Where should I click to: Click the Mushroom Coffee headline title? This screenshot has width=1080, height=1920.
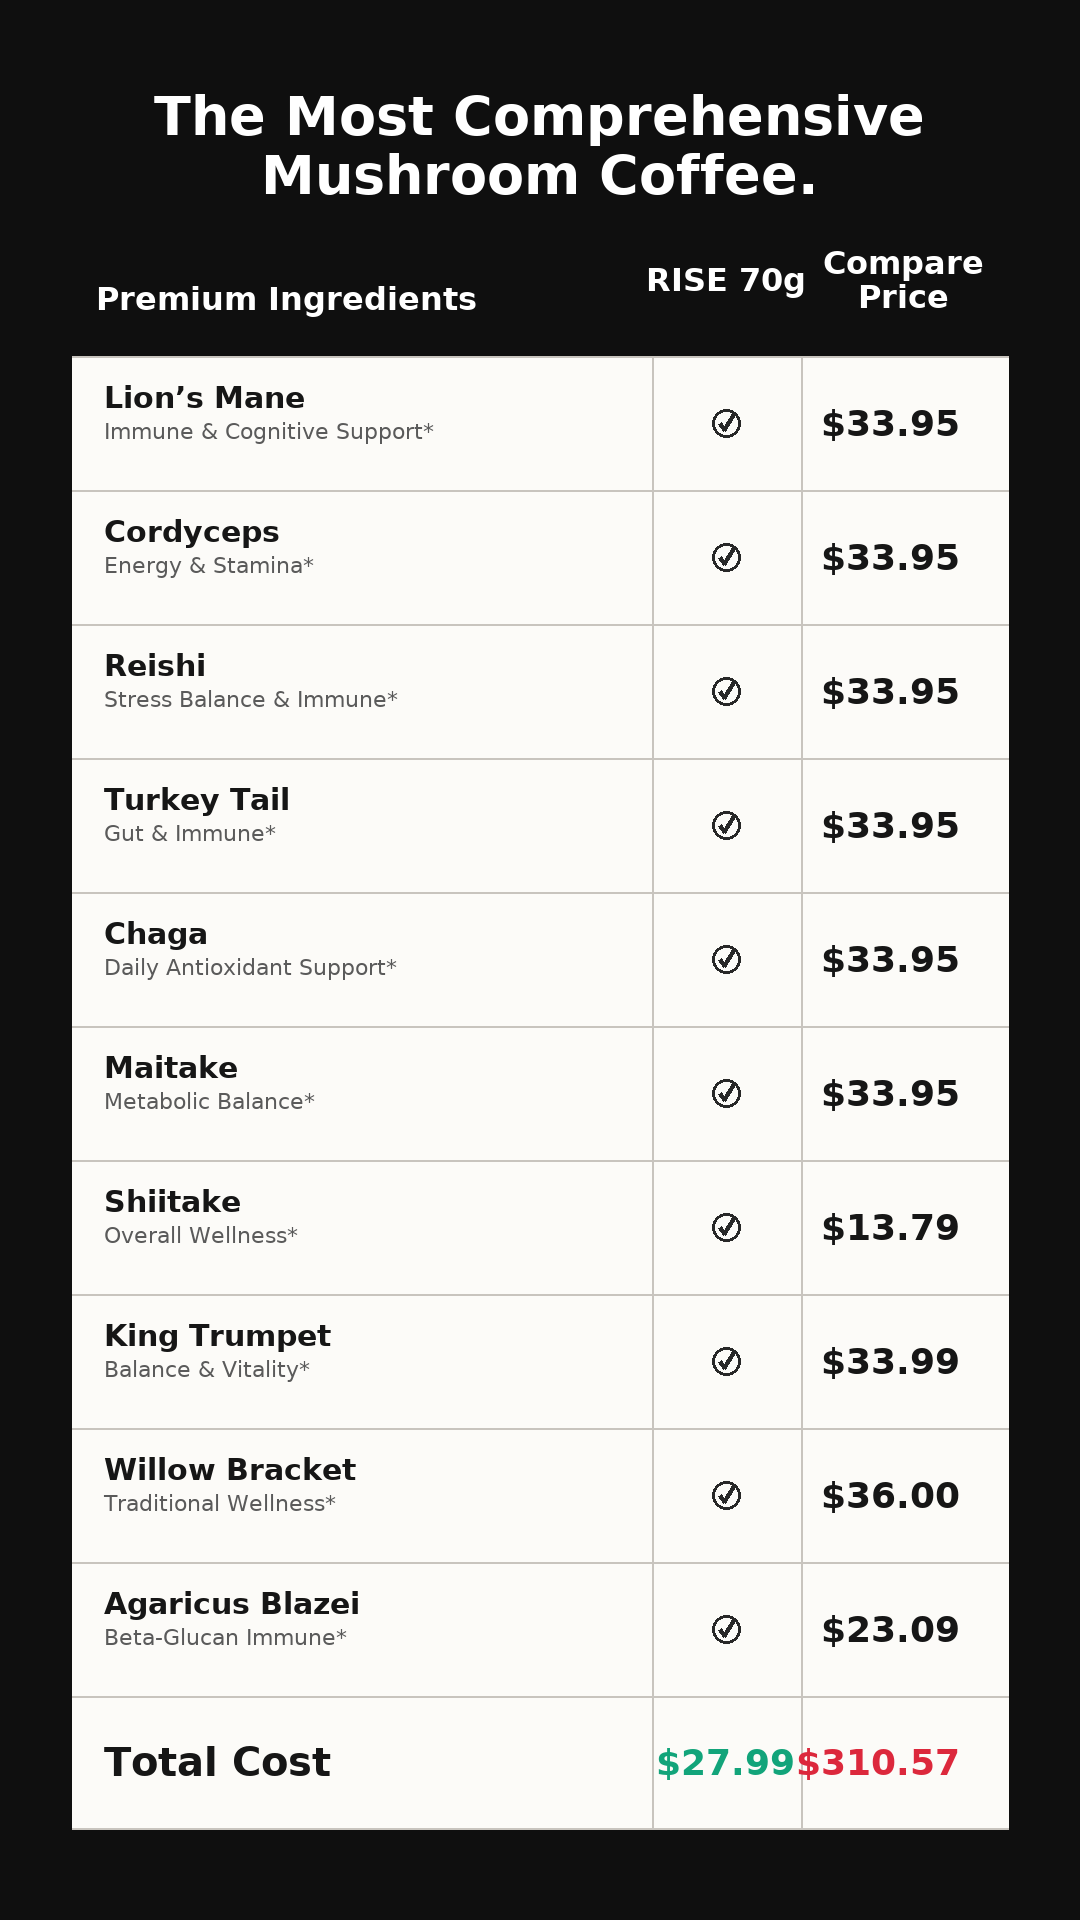click(539, 147)
